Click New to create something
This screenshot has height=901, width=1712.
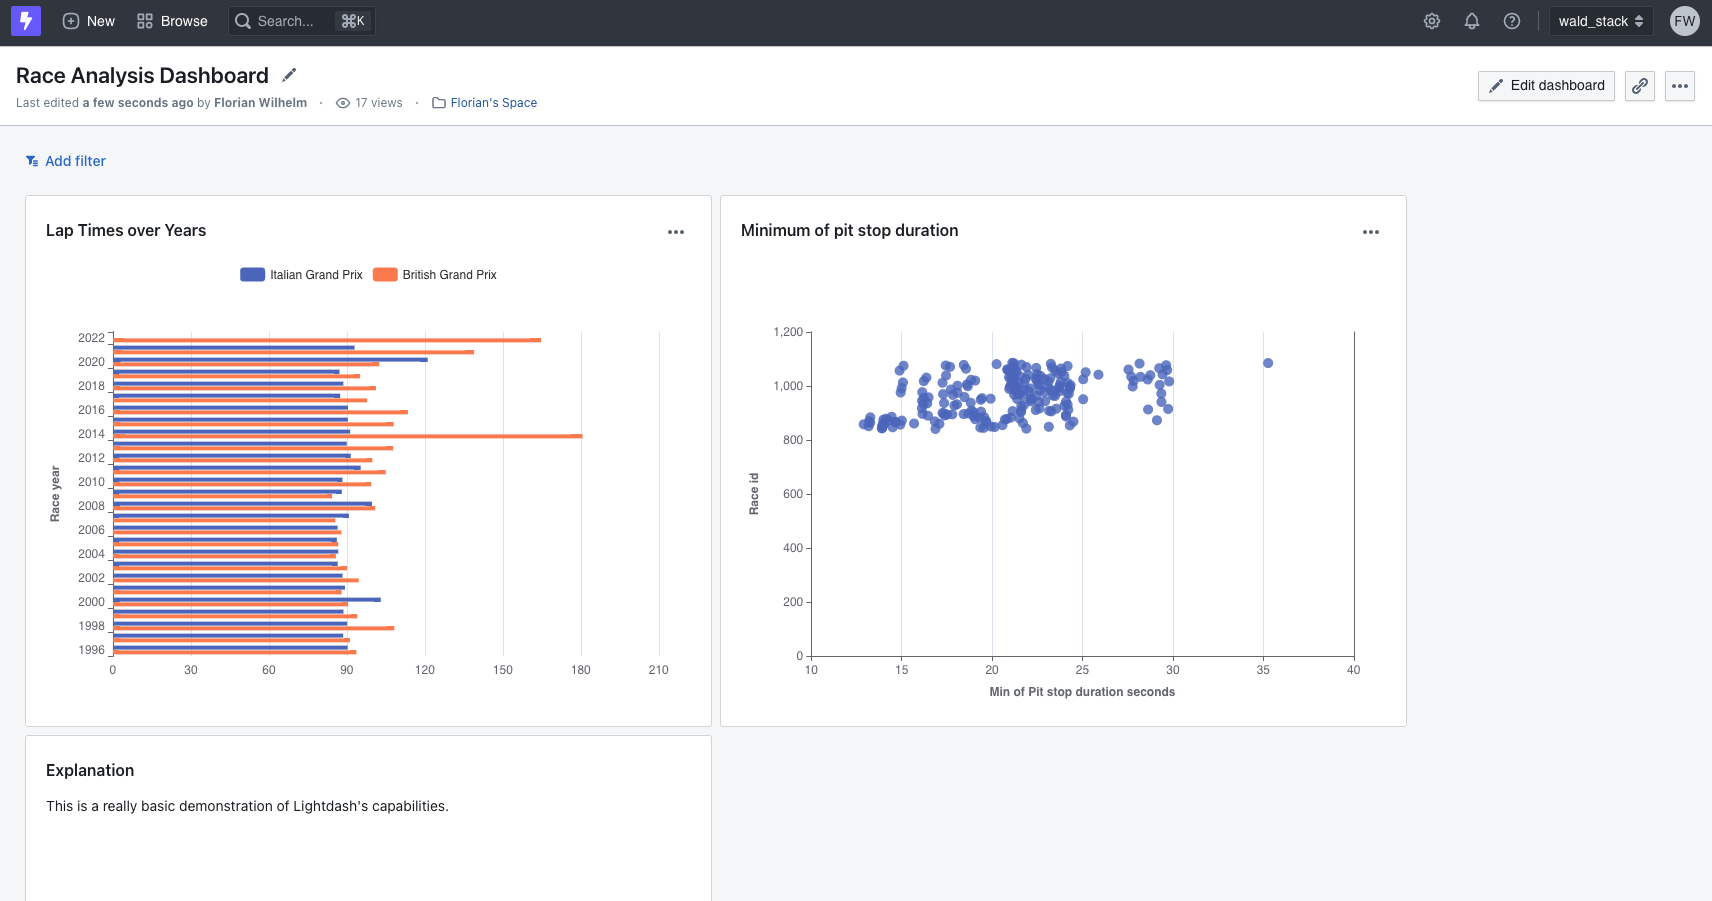tap(88, 20)
